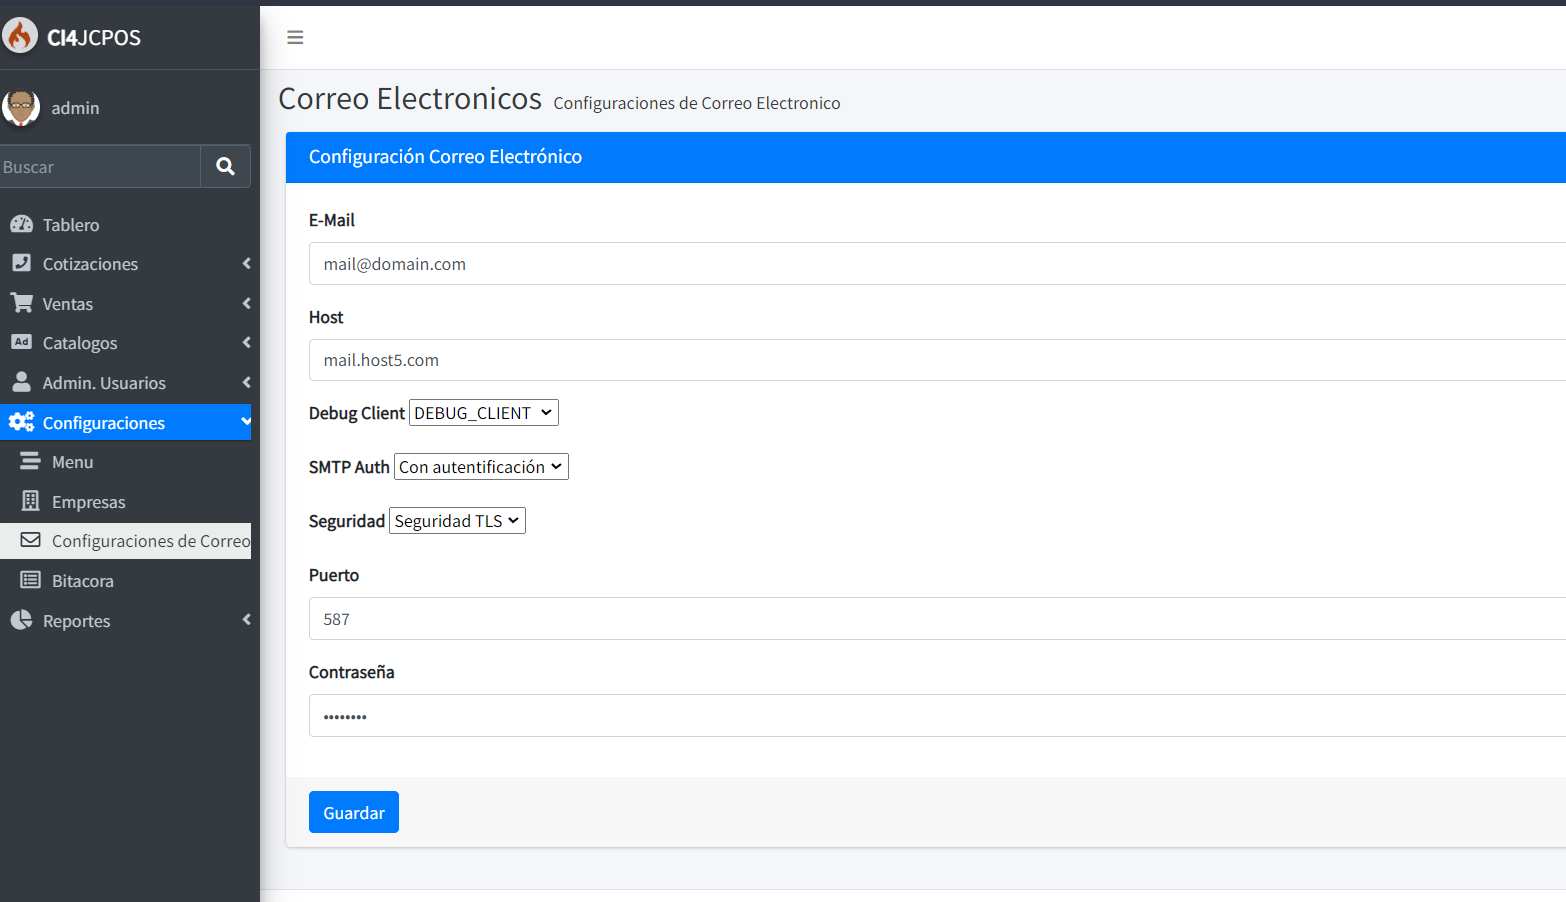The image size is (1566, 902).
Task: Open the Menu submenu item
Action: [x=72, y=462]
